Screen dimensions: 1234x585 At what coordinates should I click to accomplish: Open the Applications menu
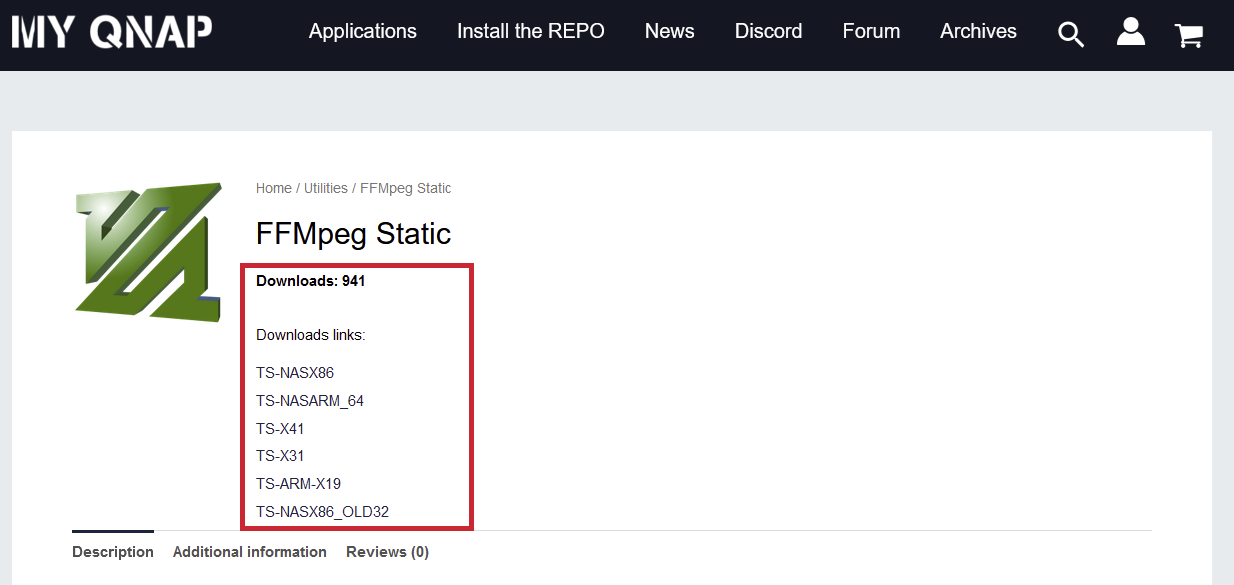(x=363, y=31)
